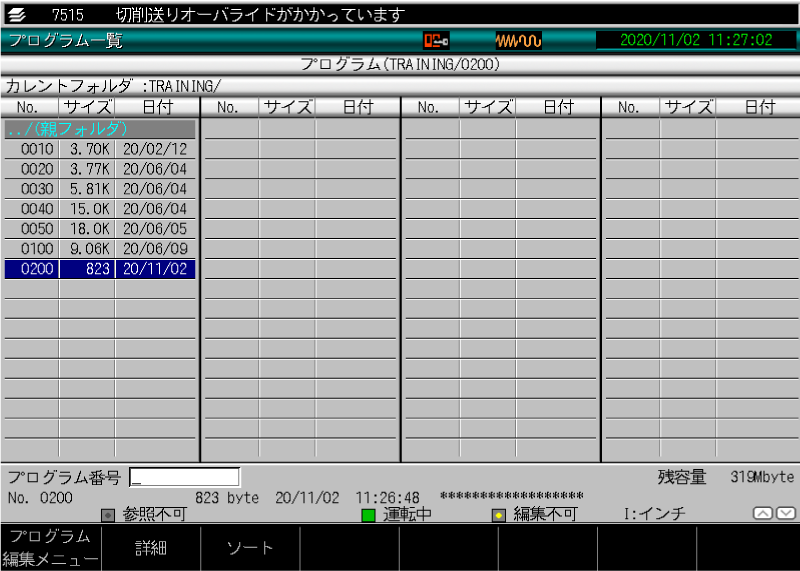Image resolution: width=800 pixels, height=571 pixels.
Task: Select program 0010 in the list
Action: coord(100,149)
